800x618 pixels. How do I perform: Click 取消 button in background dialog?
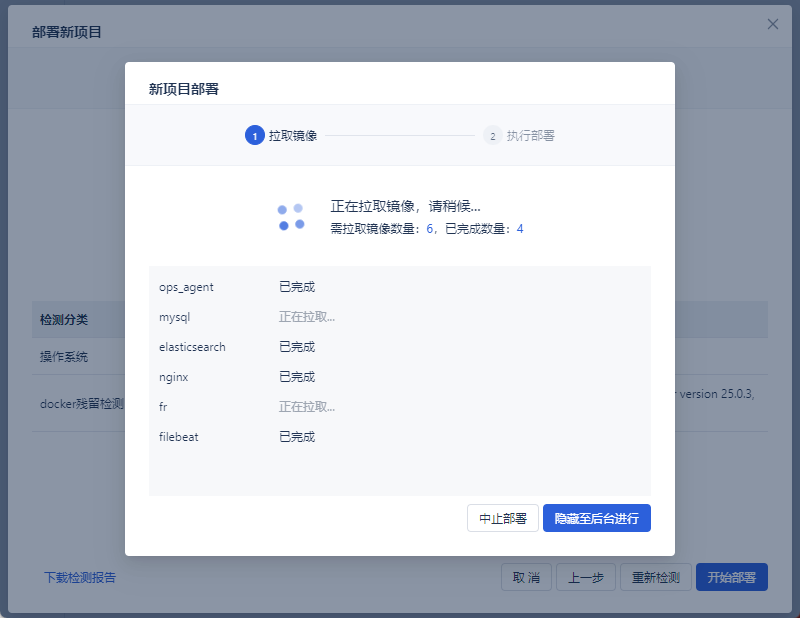pyautogui.click(x=526, y=577)
